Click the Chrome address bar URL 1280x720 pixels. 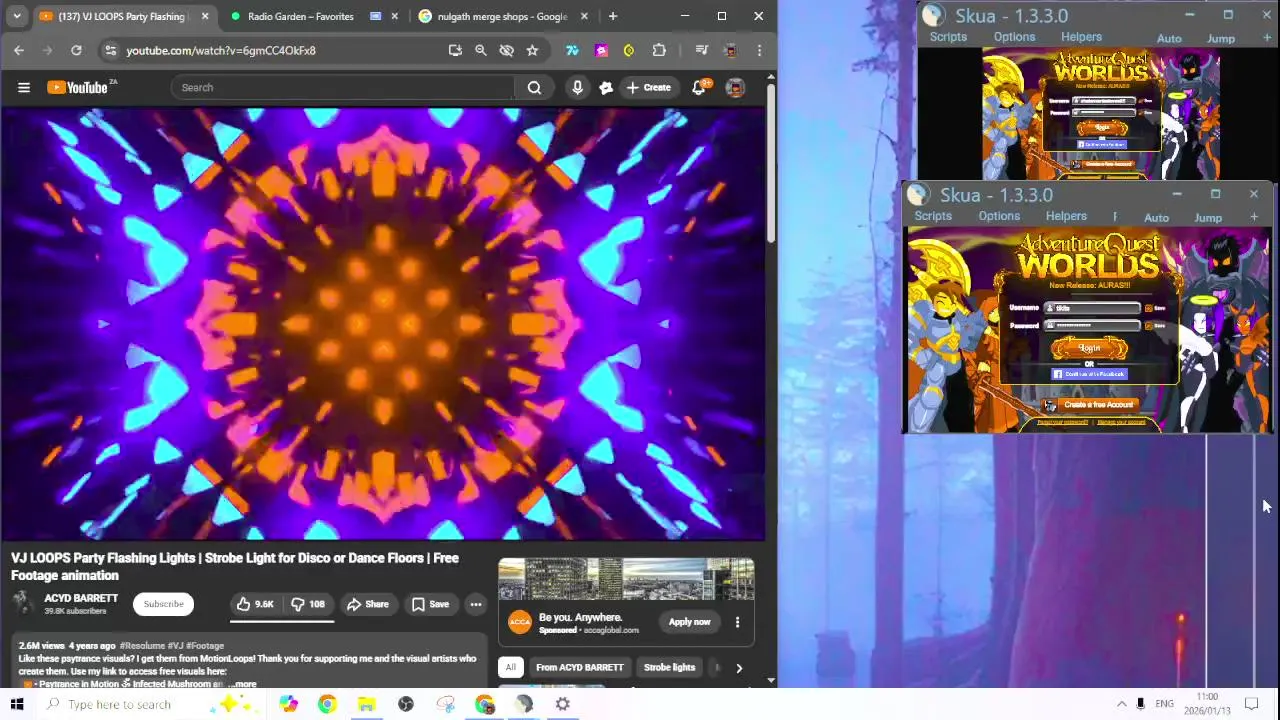click(221, 50)
